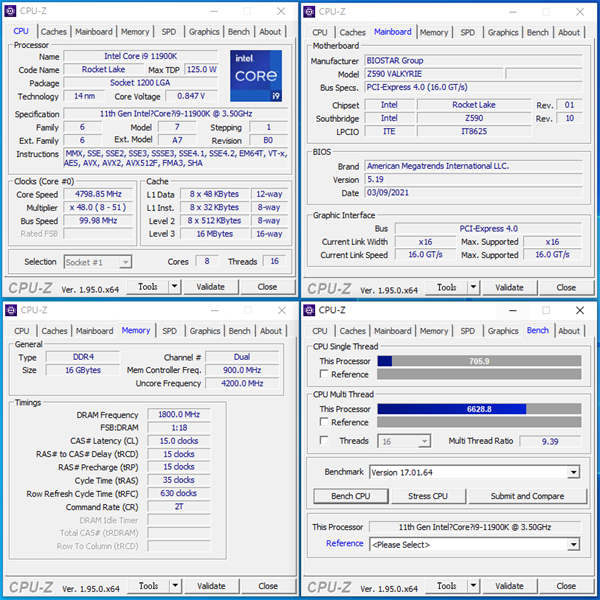Click the LPCIO IT8625 value
Viewport: 600px width, 600px height.
click(x=474, y=131)
